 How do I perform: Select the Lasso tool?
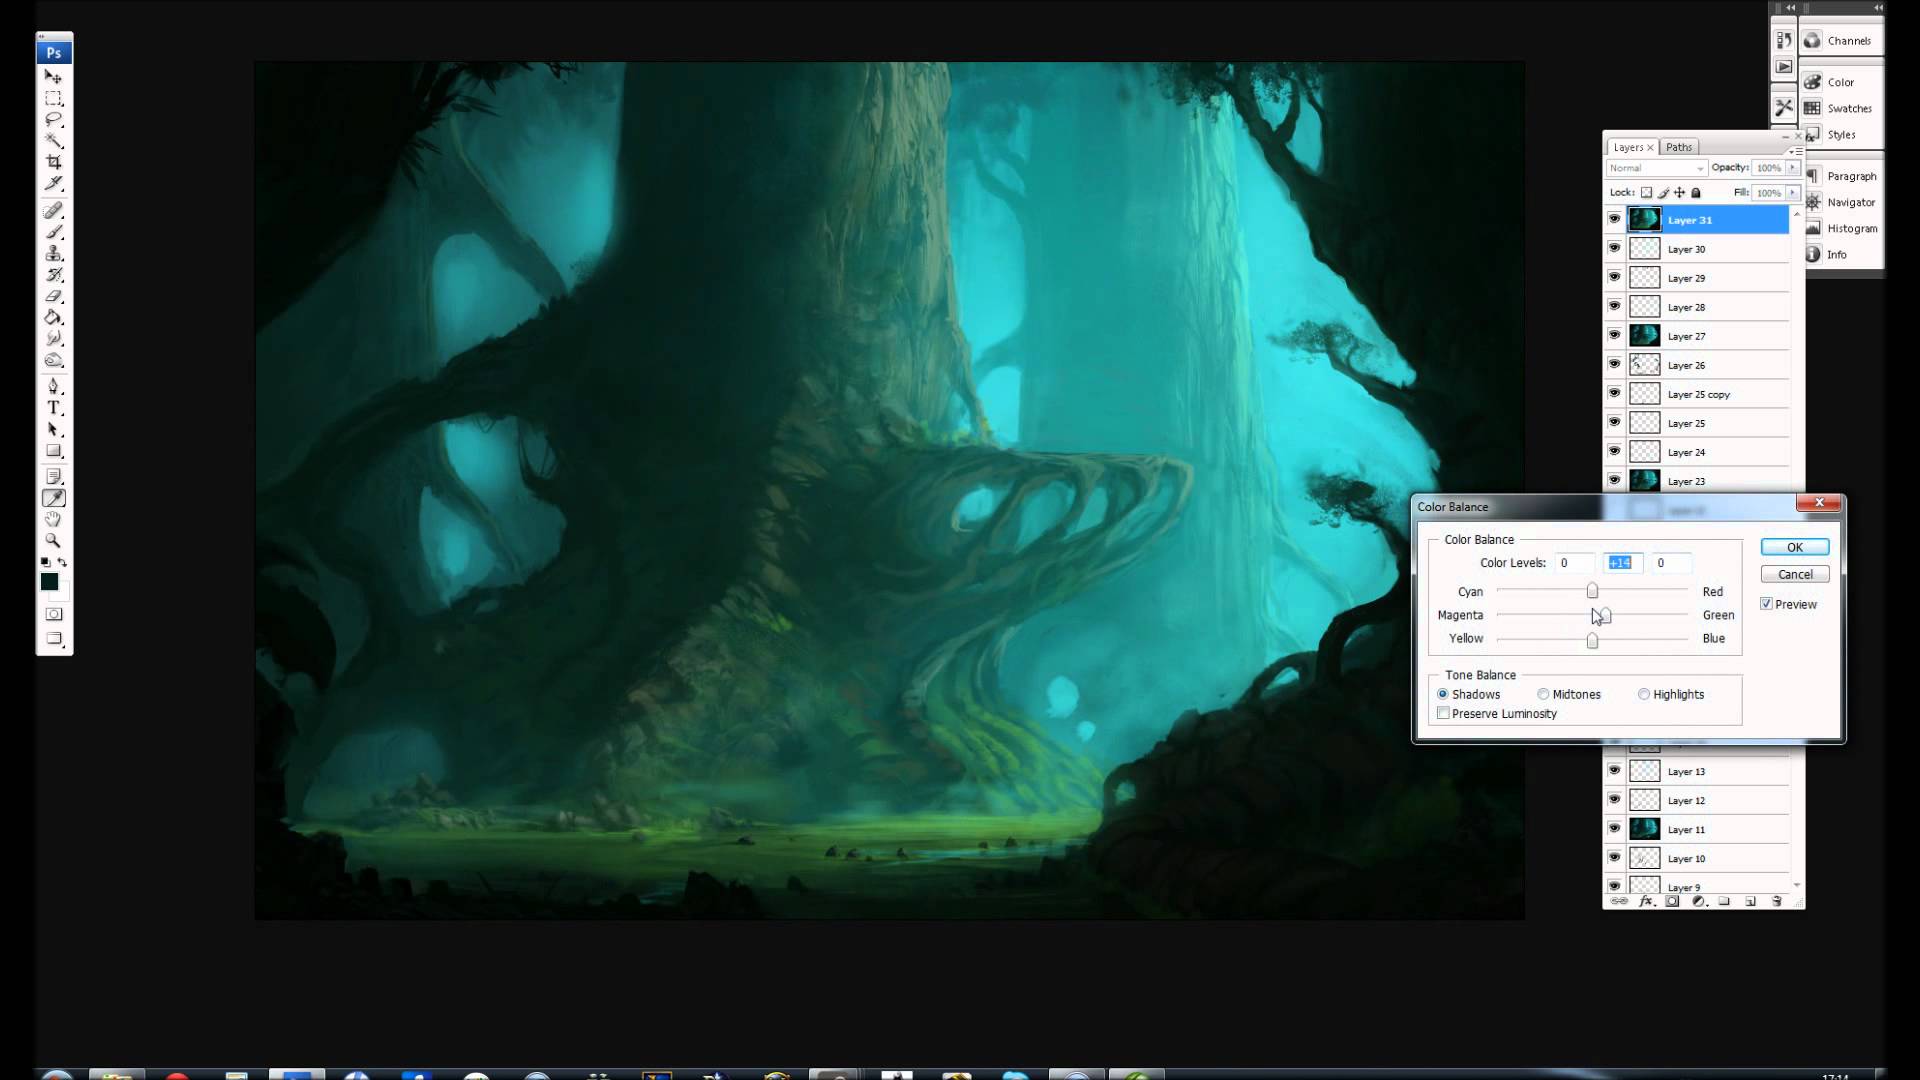pos(54,119)
